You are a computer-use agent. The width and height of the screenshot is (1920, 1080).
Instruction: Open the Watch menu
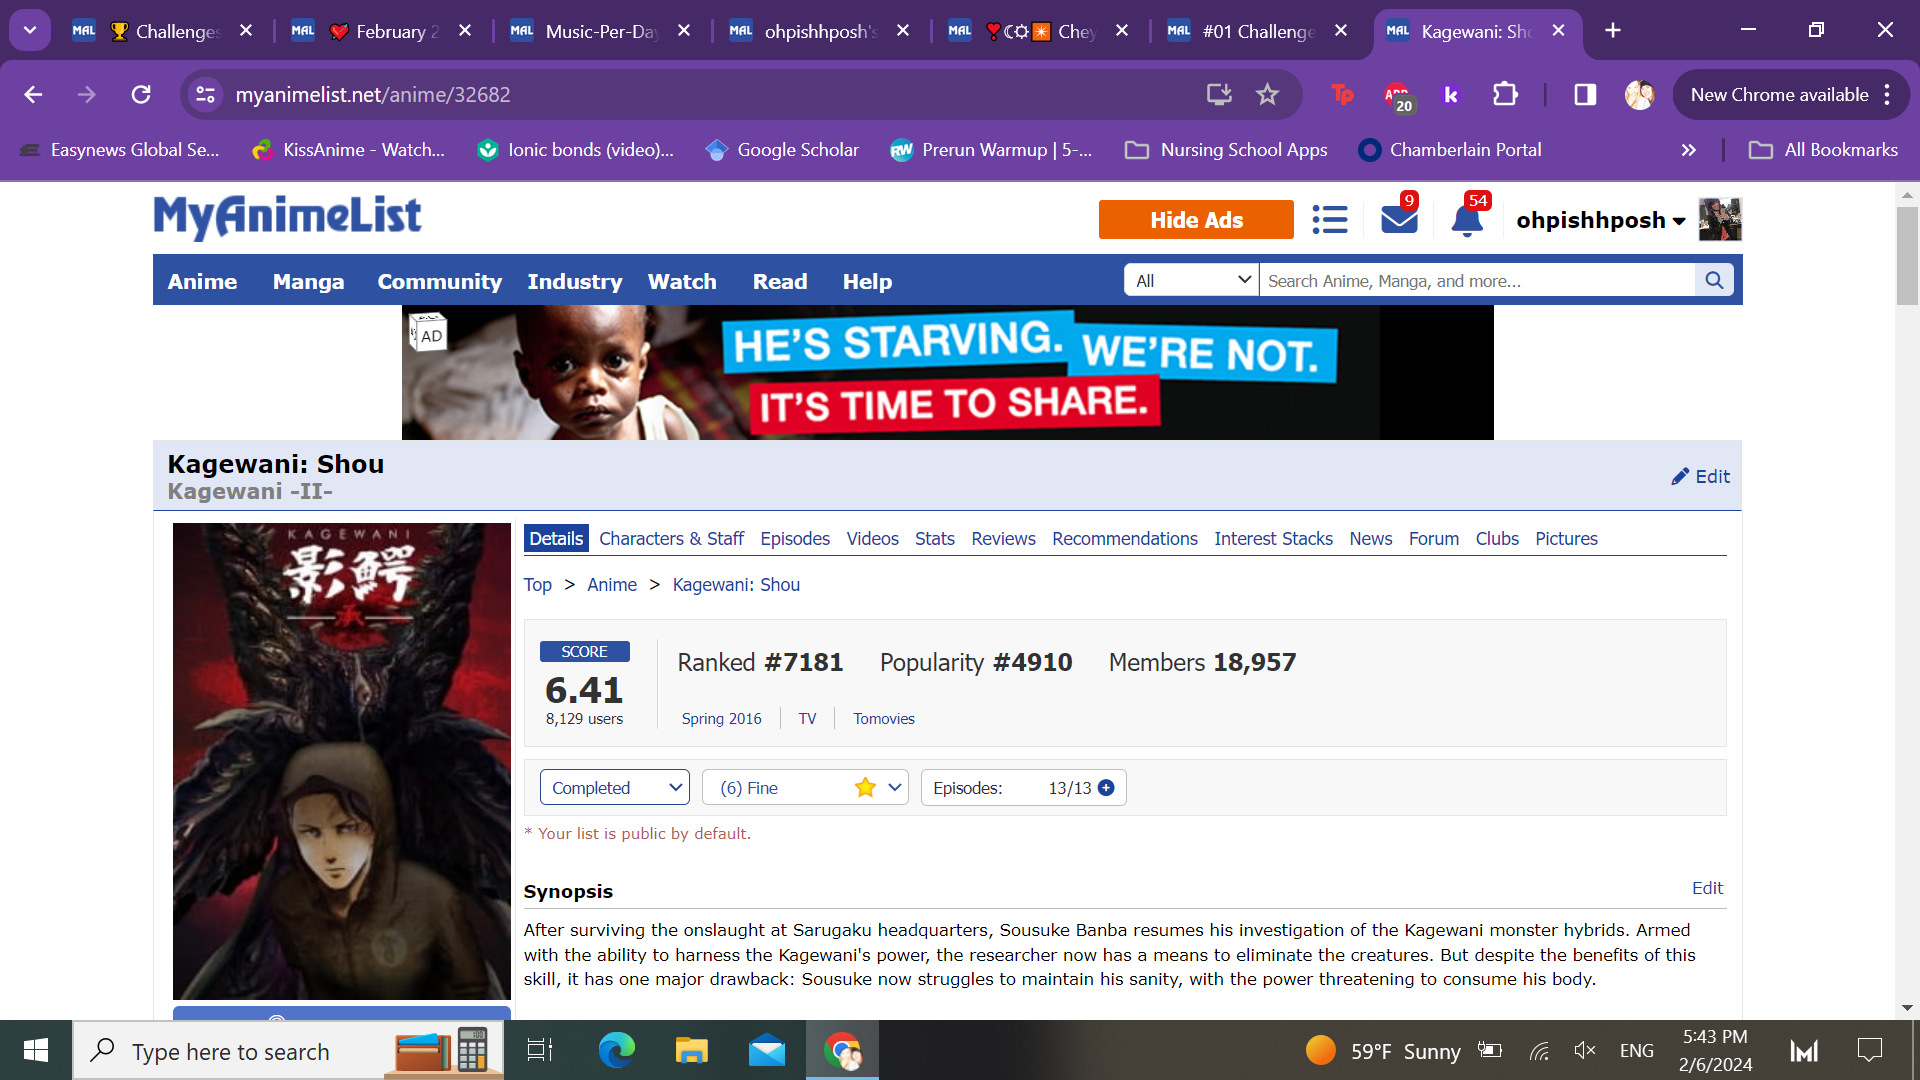pyautogui.click(x=682, y=281)
